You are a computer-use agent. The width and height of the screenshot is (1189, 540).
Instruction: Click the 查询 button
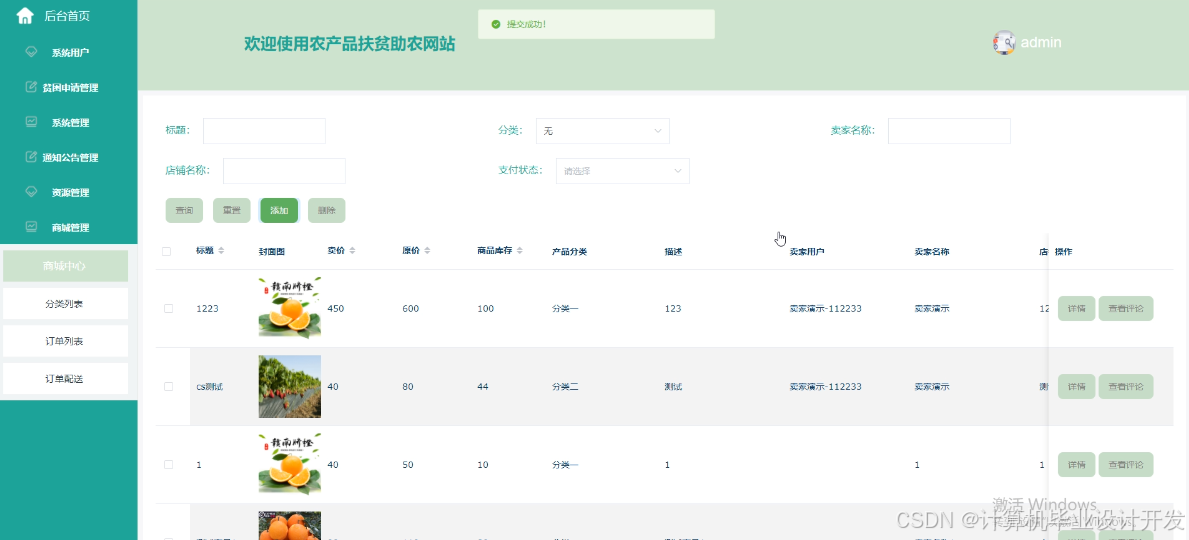coord(184,210)
